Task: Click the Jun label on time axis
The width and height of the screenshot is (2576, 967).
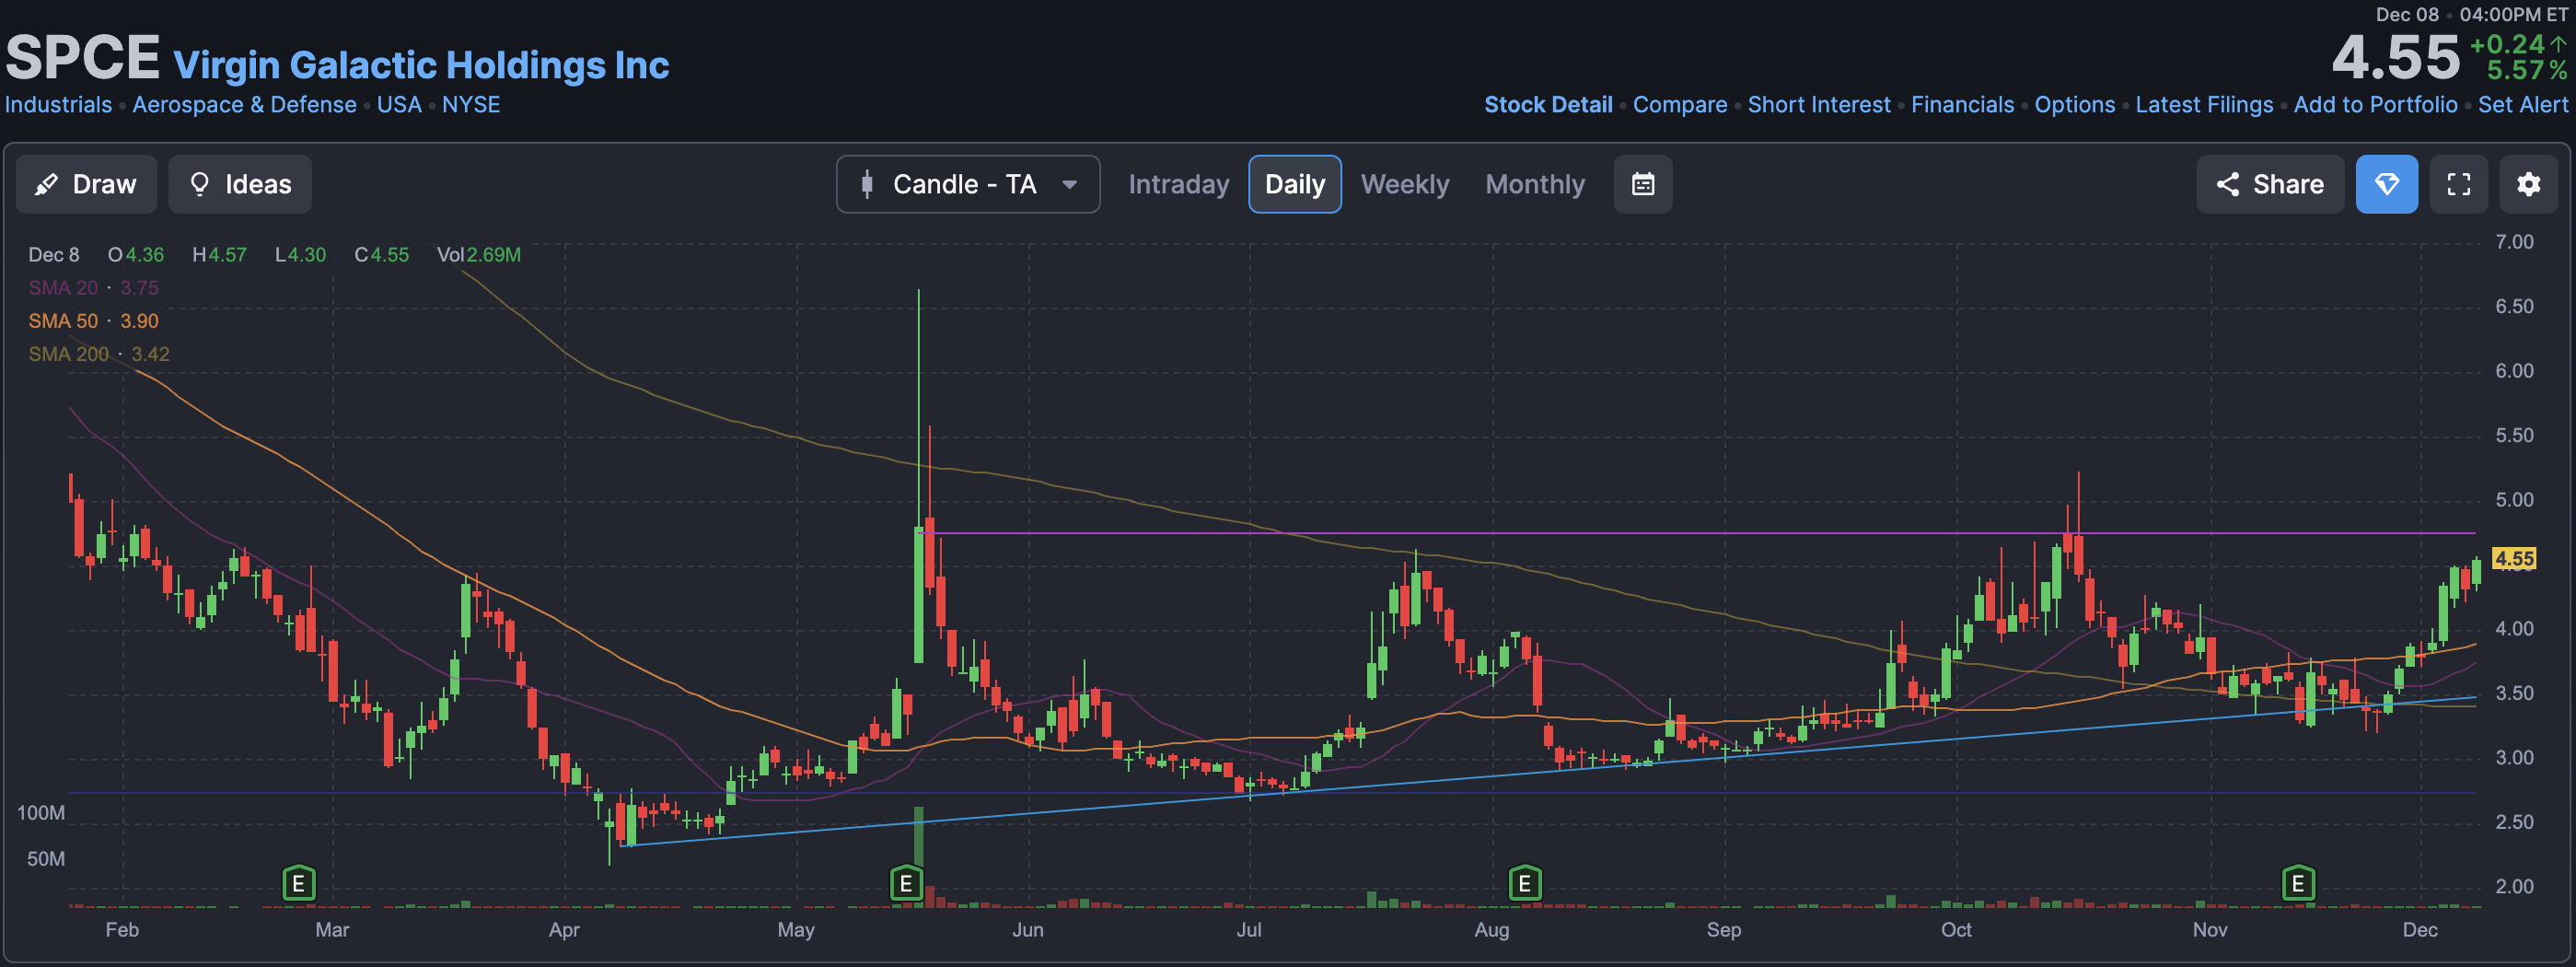Action: [1028, 930]
